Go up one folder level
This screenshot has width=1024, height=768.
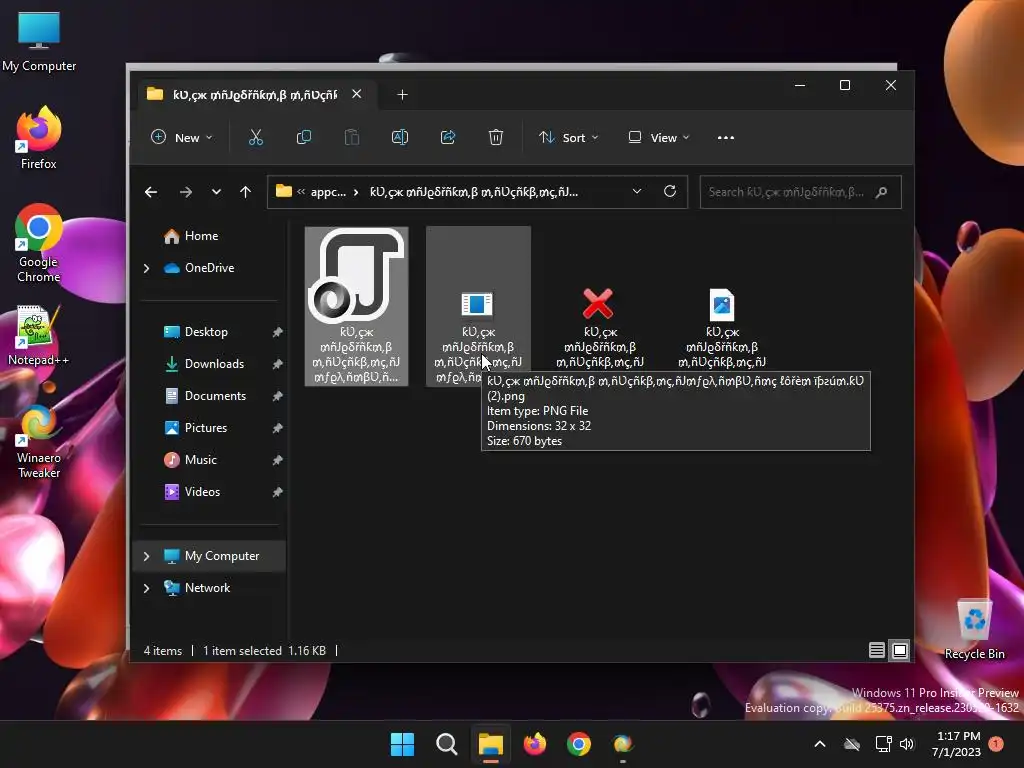246,192
